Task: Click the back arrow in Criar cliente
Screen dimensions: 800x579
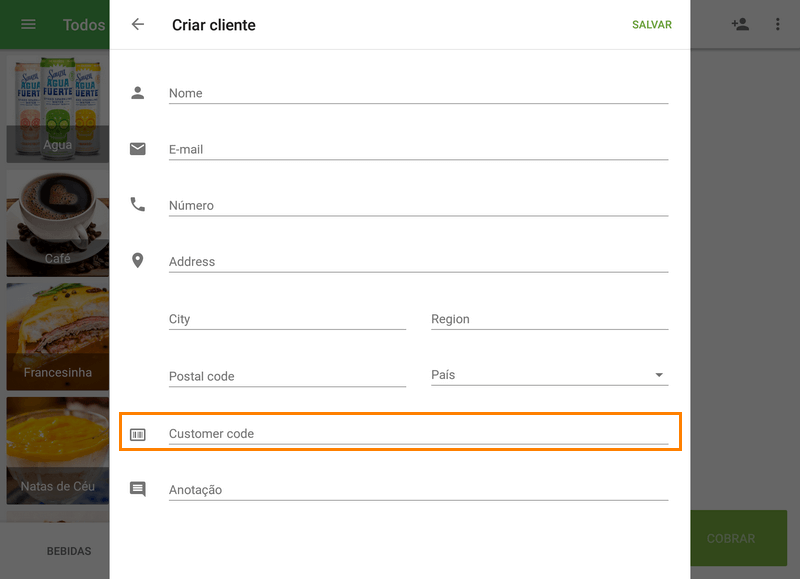Action: pyautogui.click(x=138, y=25)
